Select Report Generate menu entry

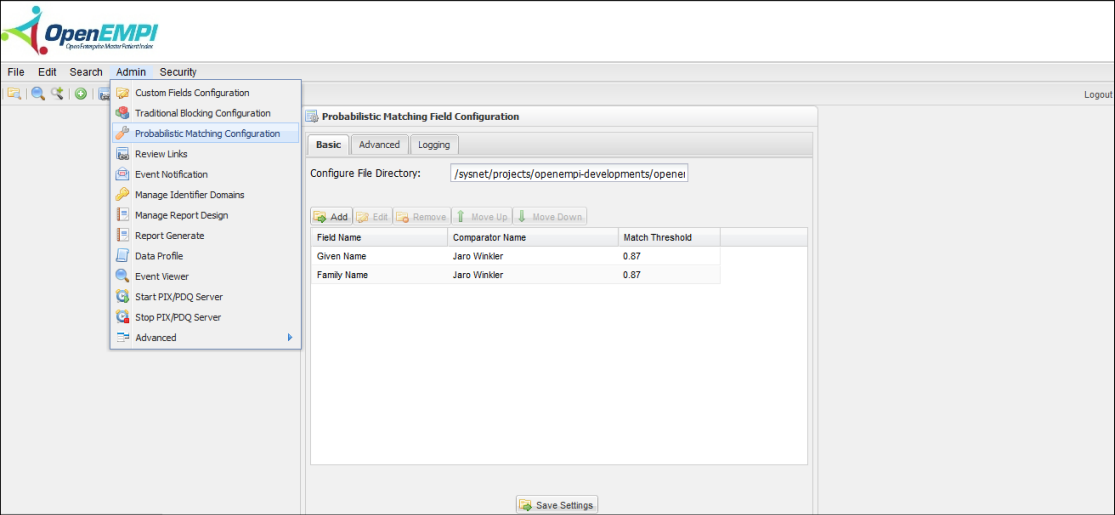pos(206,235)
